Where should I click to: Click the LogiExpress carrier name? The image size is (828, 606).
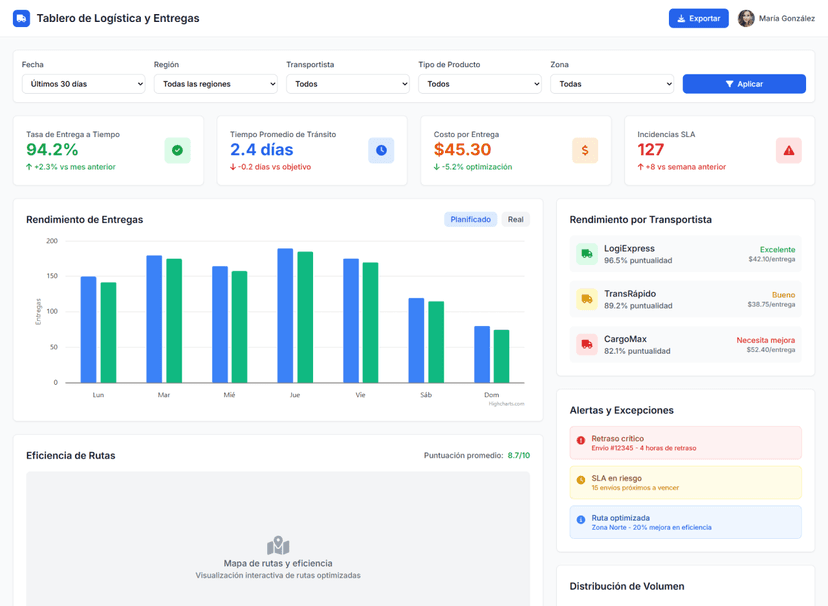tap(629, 249)
